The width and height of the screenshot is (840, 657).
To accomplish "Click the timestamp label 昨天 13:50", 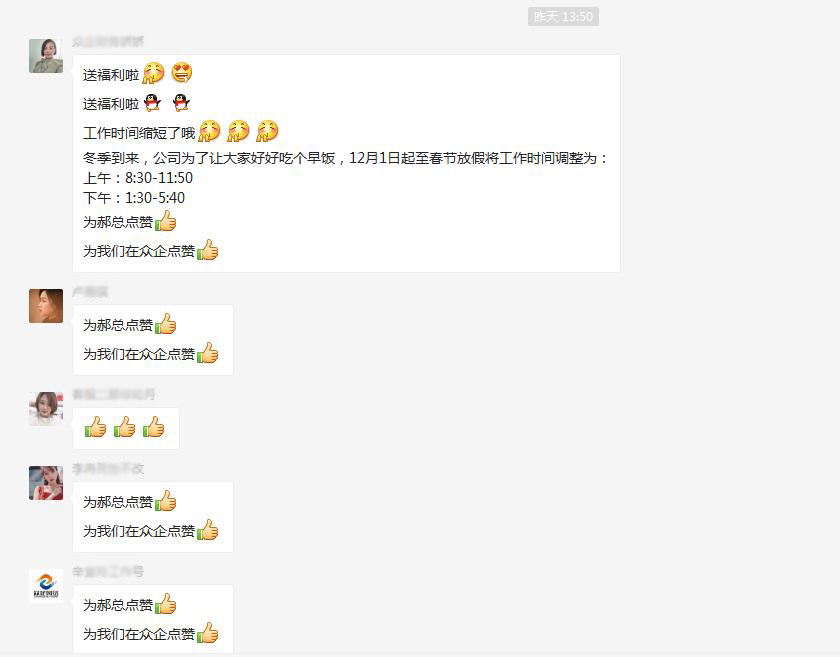I will tap(563, 17).
